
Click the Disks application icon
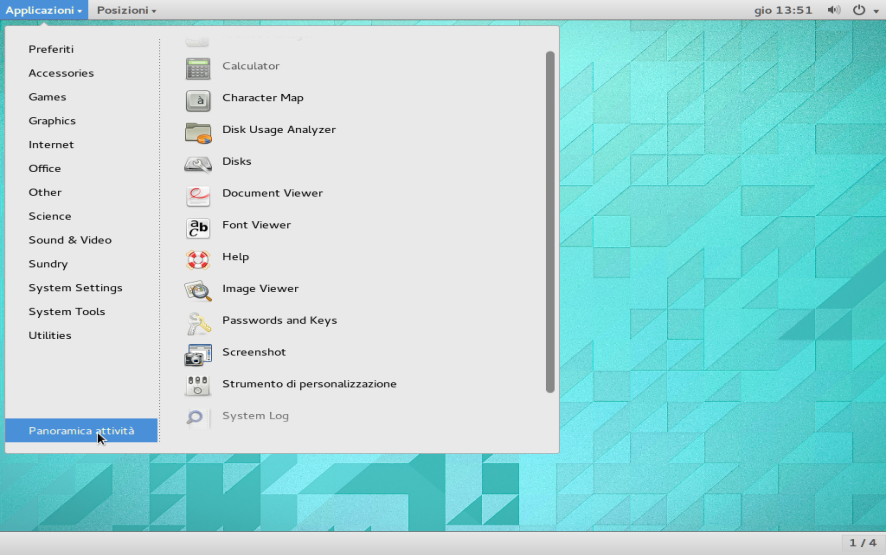click(x=198, y=162)
